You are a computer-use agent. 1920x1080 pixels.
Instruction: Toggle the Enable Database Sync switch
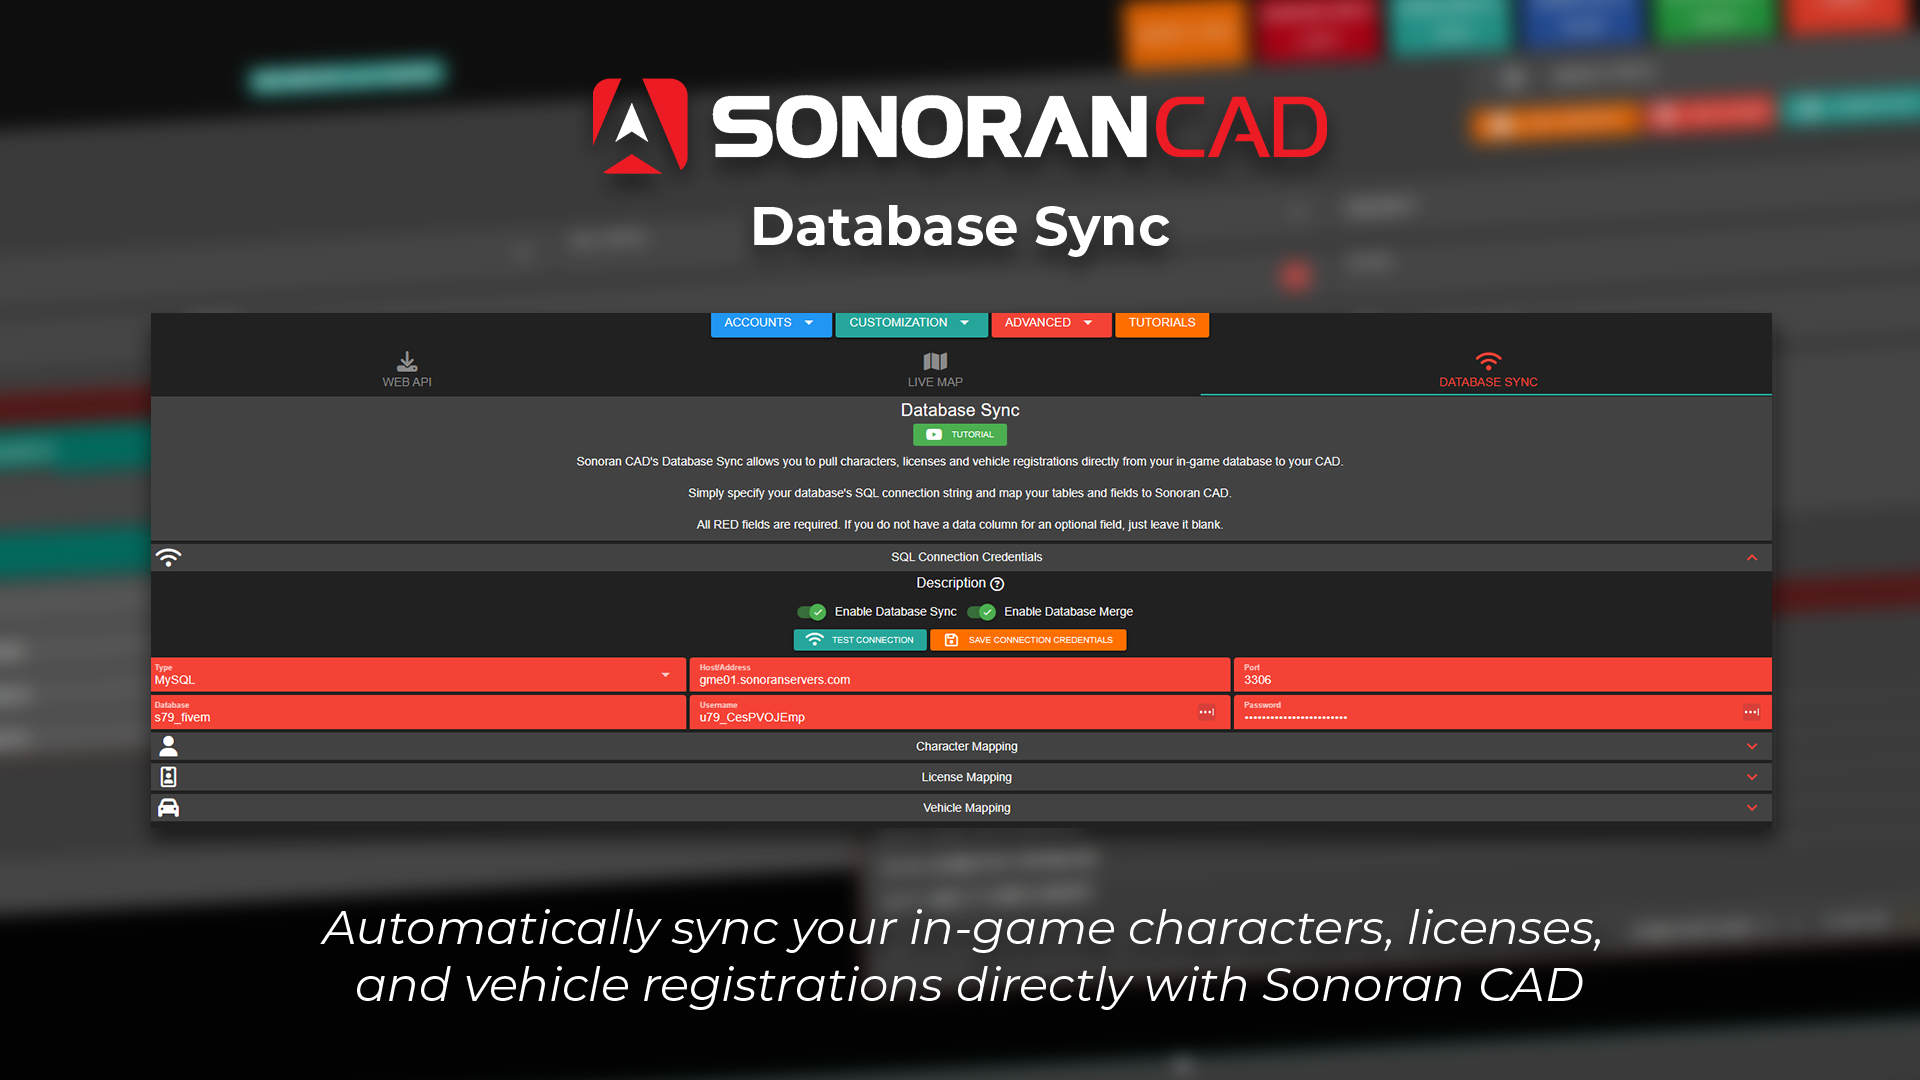pyautogui.click(x=811, y=612)
